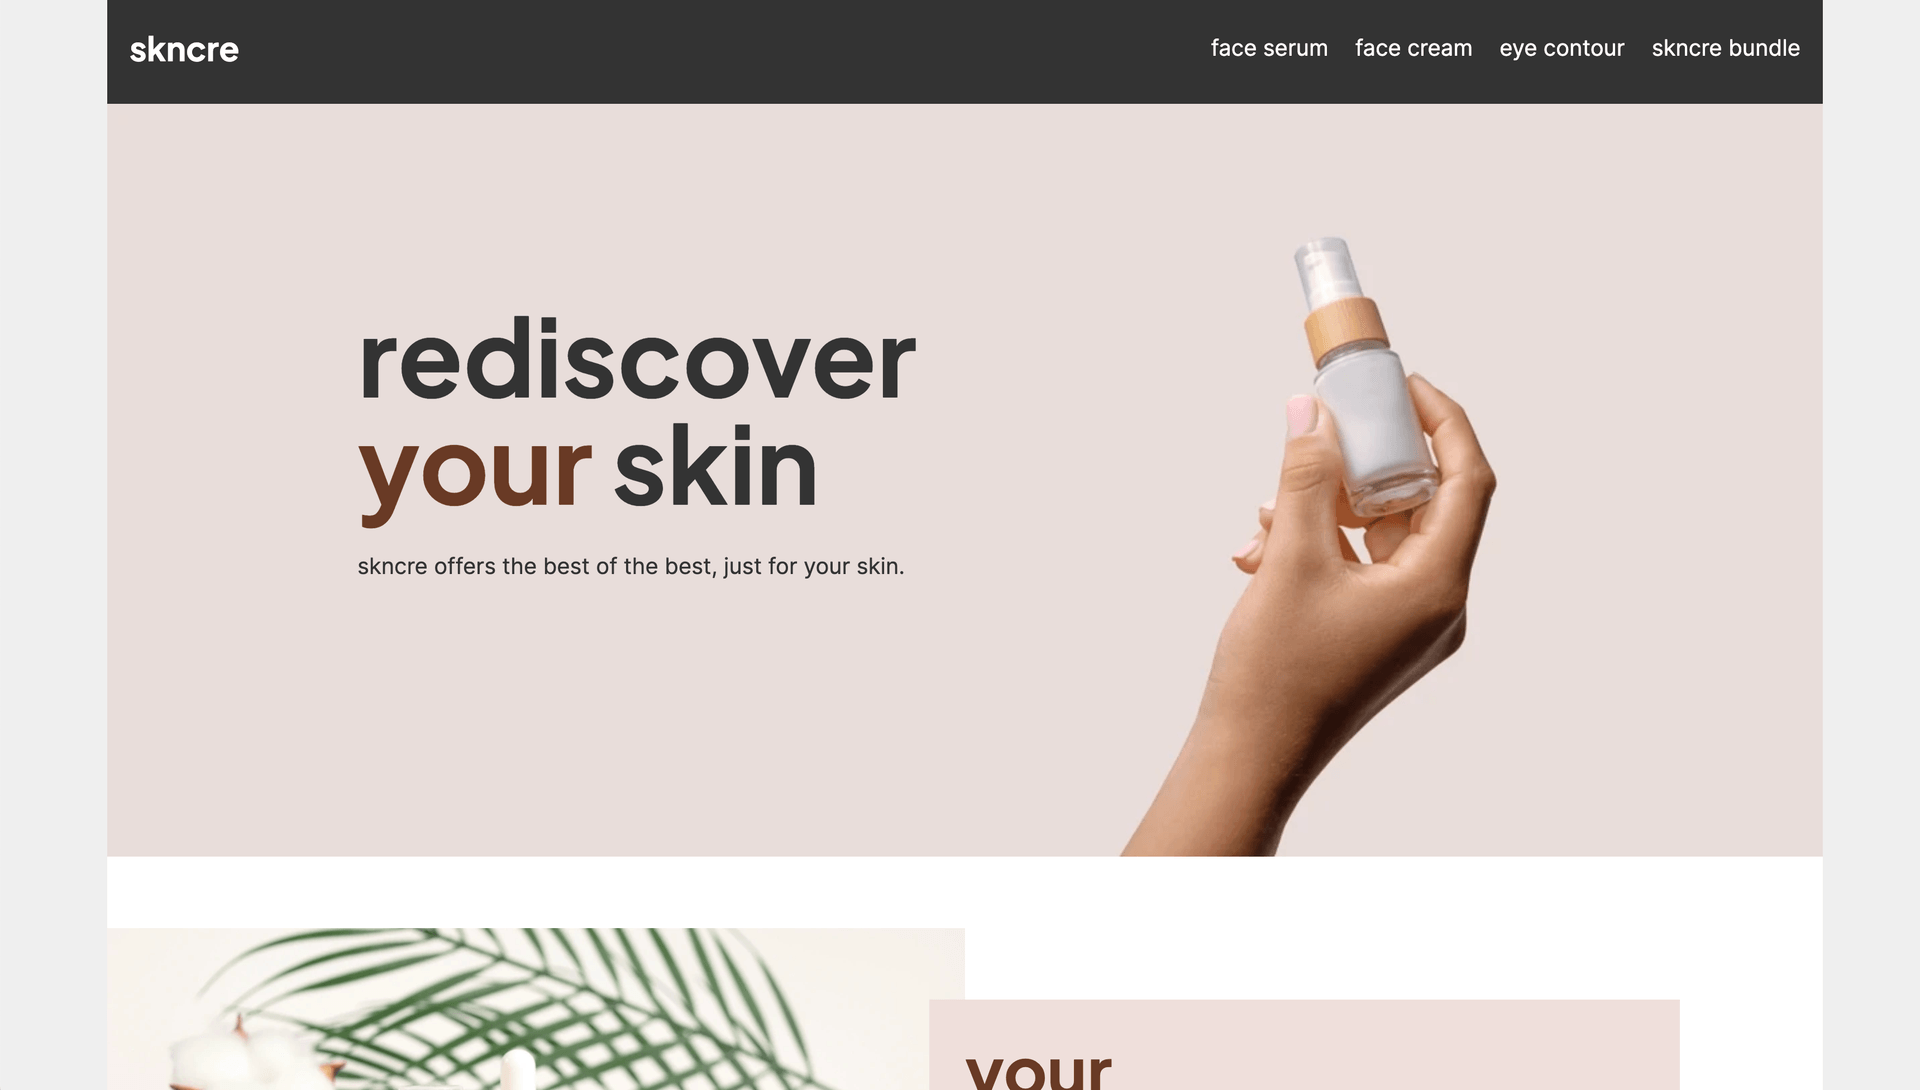Click the frosted glass body of the bottle
The width and height of the screenshot is (1920, 1090).
1377,431
